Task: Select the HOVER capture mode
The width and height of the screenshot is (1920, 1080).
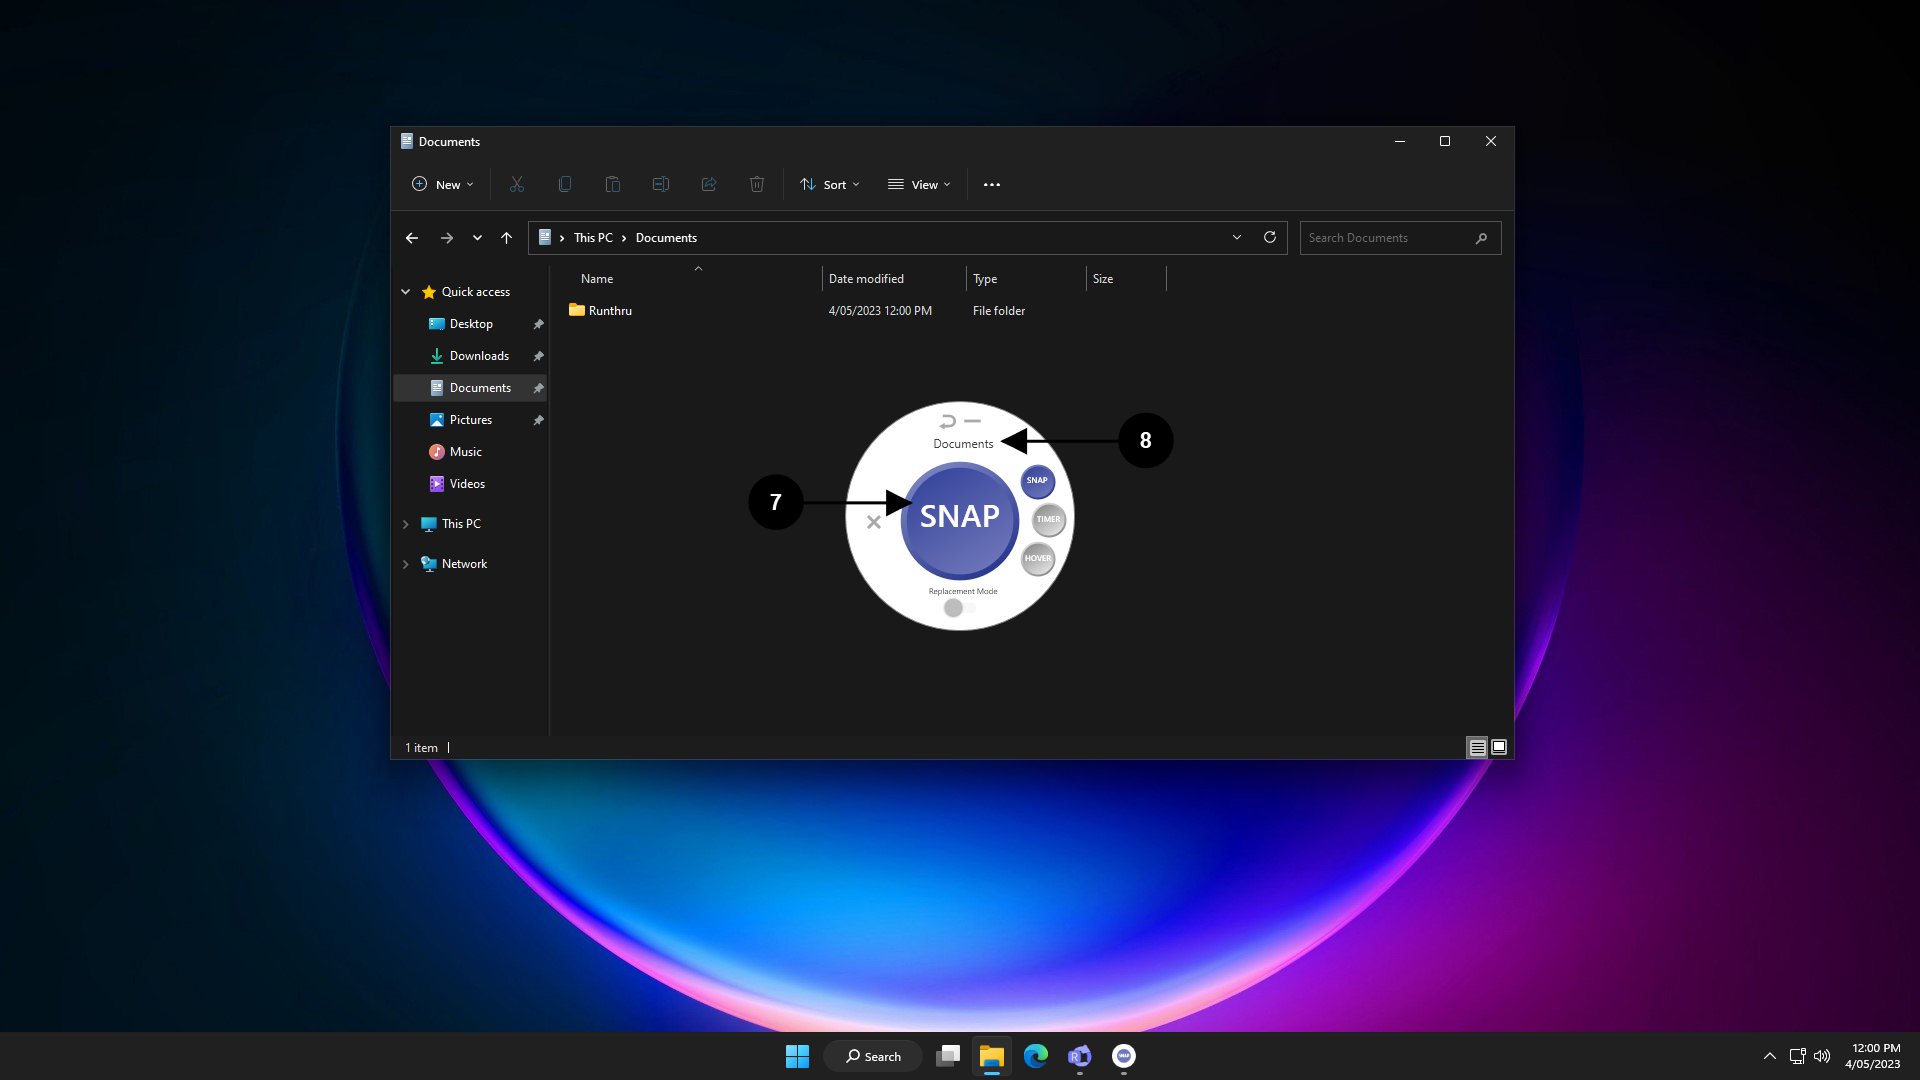Action: click(x=1037, y=559)
